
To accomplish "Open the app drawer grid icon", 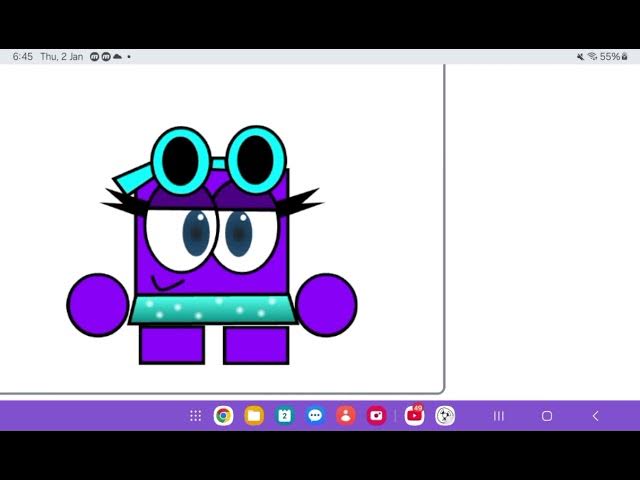I will pyautogui.click(x=196, y=416).
